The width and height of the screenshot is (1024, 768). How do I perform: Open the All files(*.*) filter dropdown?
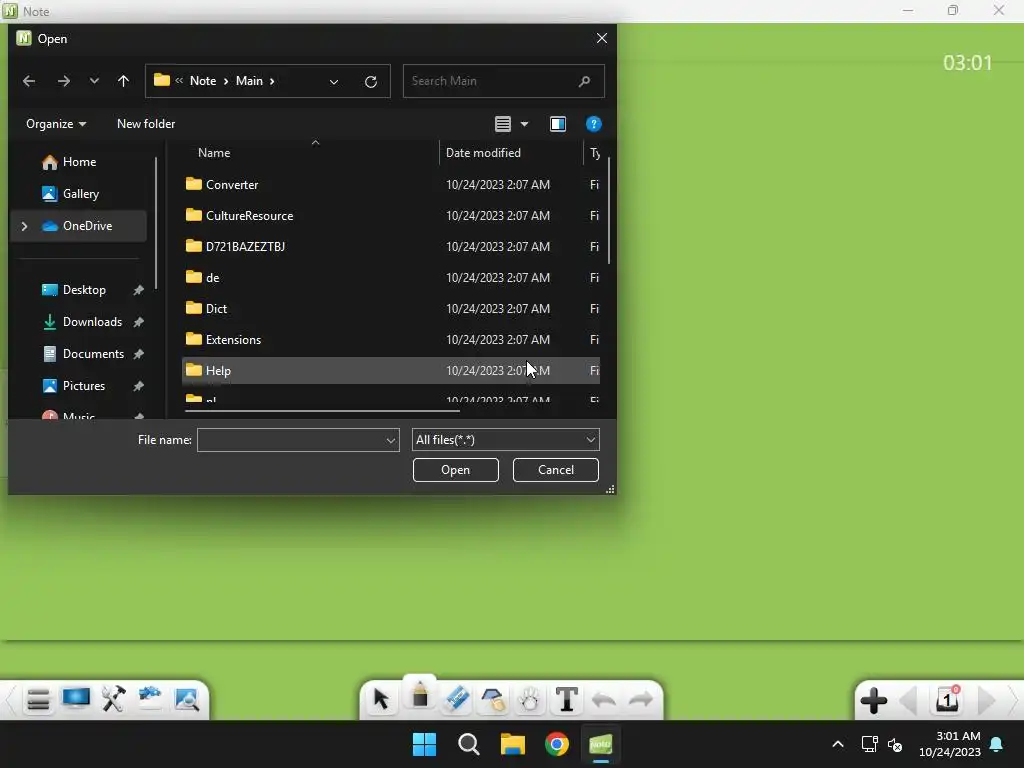coord(590,440)
